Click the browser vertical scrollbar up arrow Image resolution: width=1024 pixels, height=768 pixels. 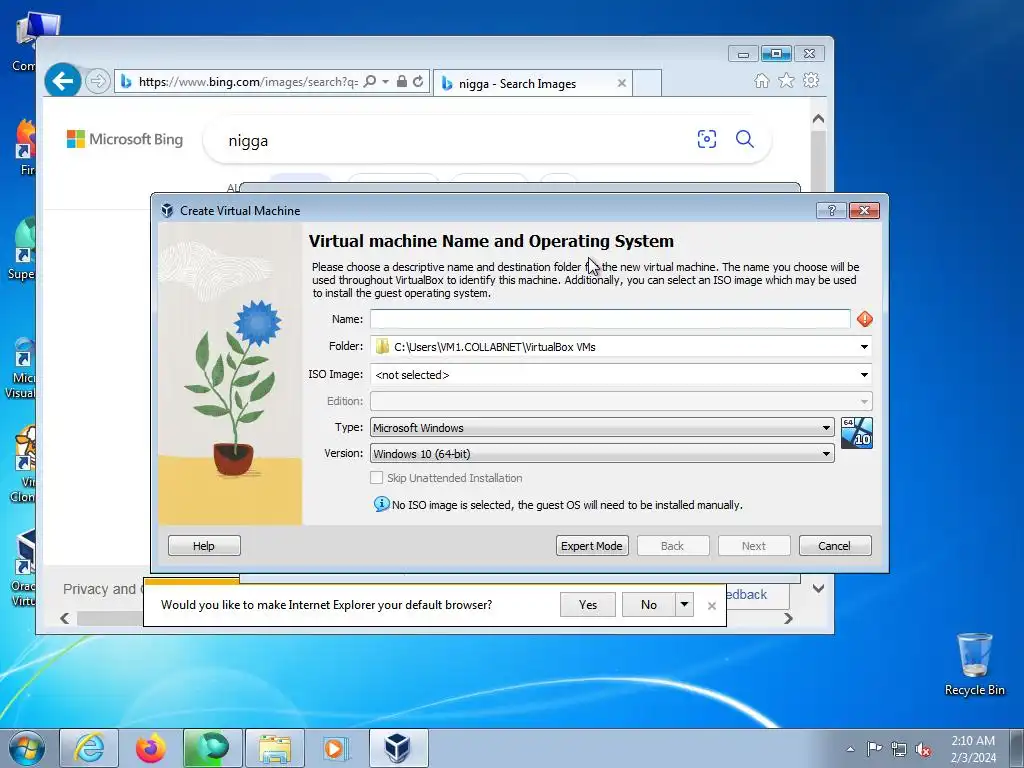pos(818,120)
